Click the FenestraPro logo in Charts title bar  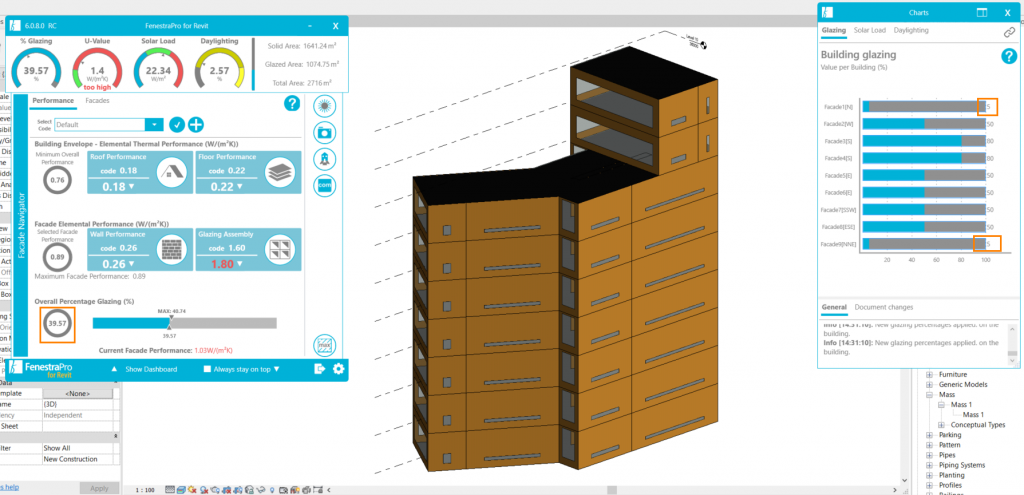(827, 12)
